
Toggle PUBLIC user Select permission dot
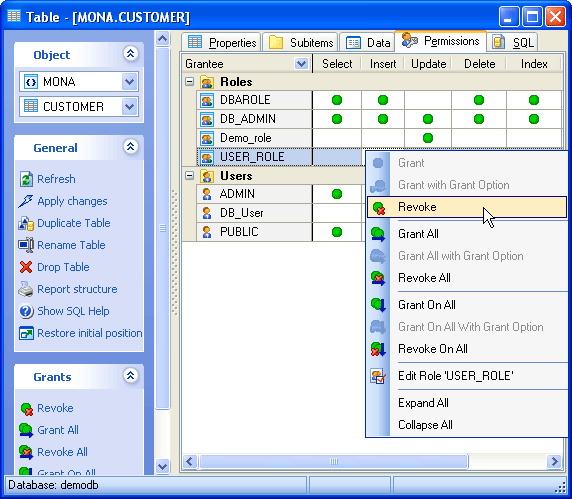tap(337, 232)
